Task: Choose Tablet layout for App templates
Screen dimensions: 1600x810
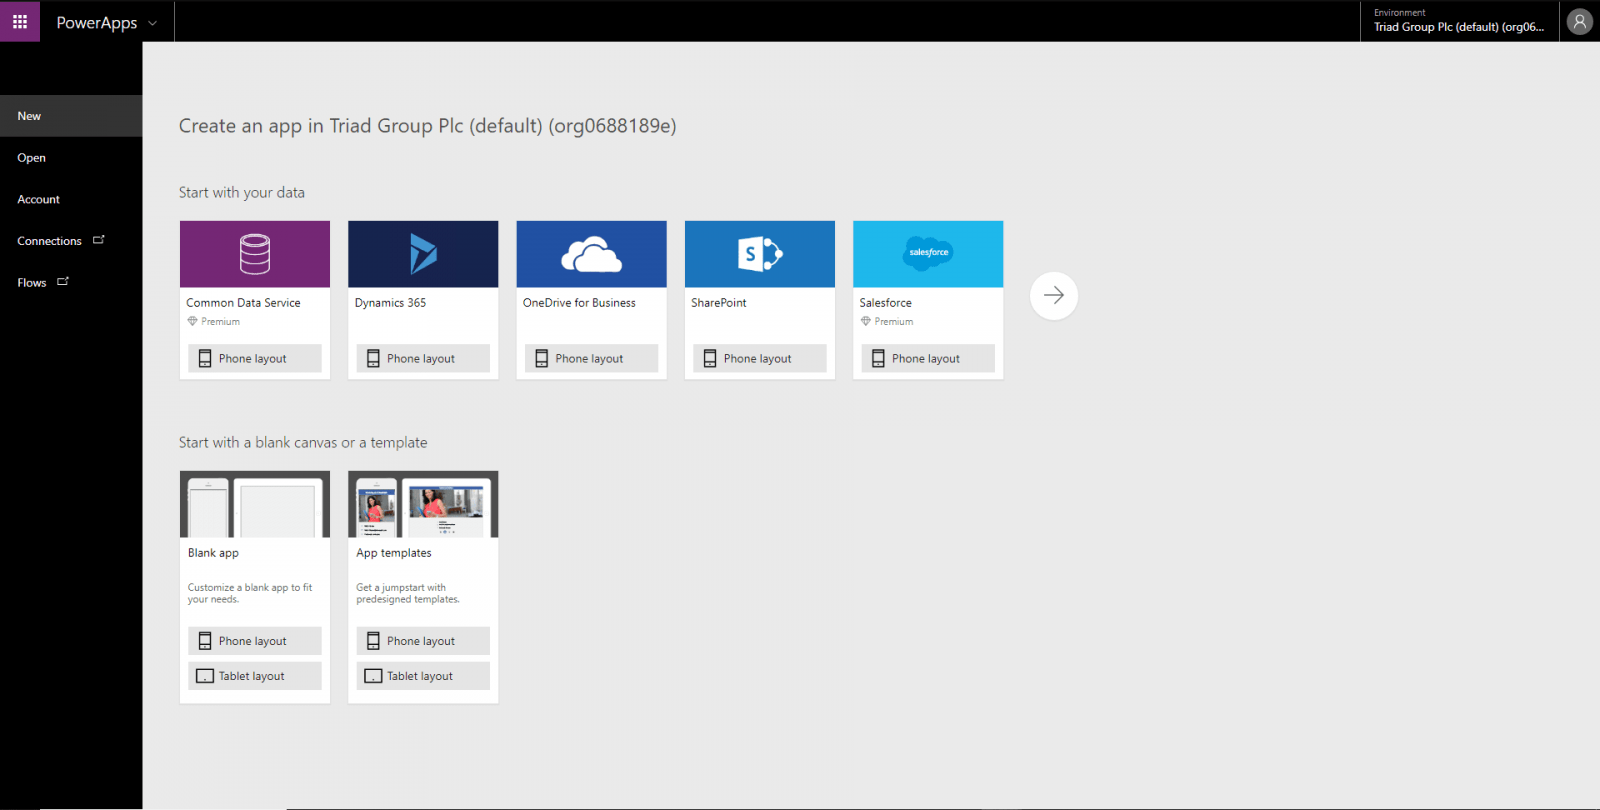Action: tap(423, 676)
